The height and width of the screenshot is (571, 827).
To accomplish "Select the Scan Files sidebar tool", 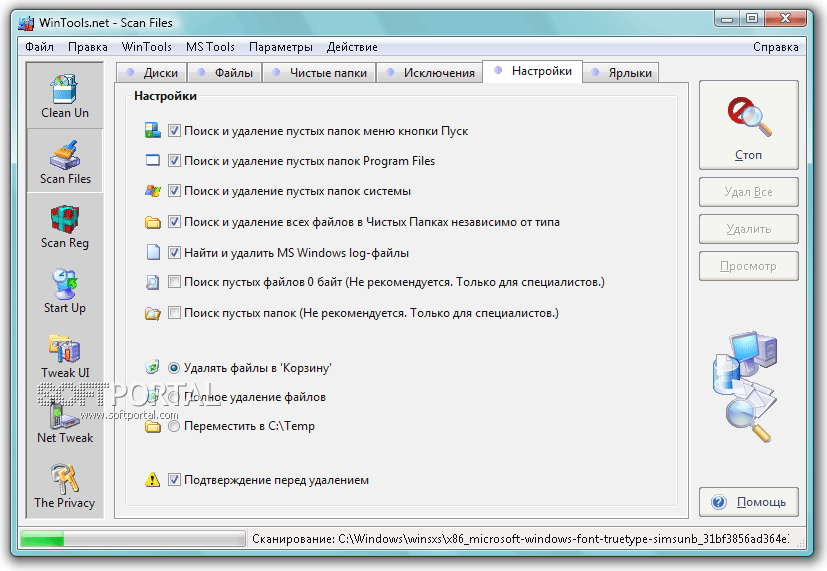I will 65,162.
